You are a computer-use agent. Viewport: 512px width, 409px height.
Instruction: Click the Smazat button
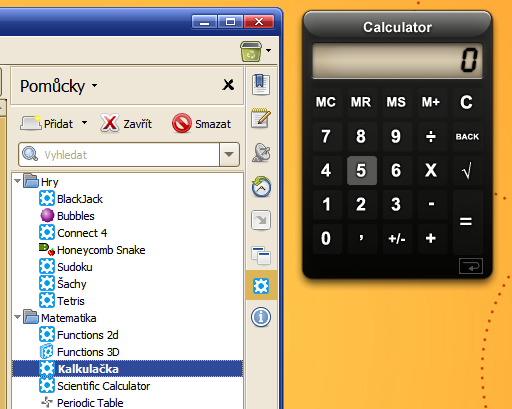coord(201,124)
